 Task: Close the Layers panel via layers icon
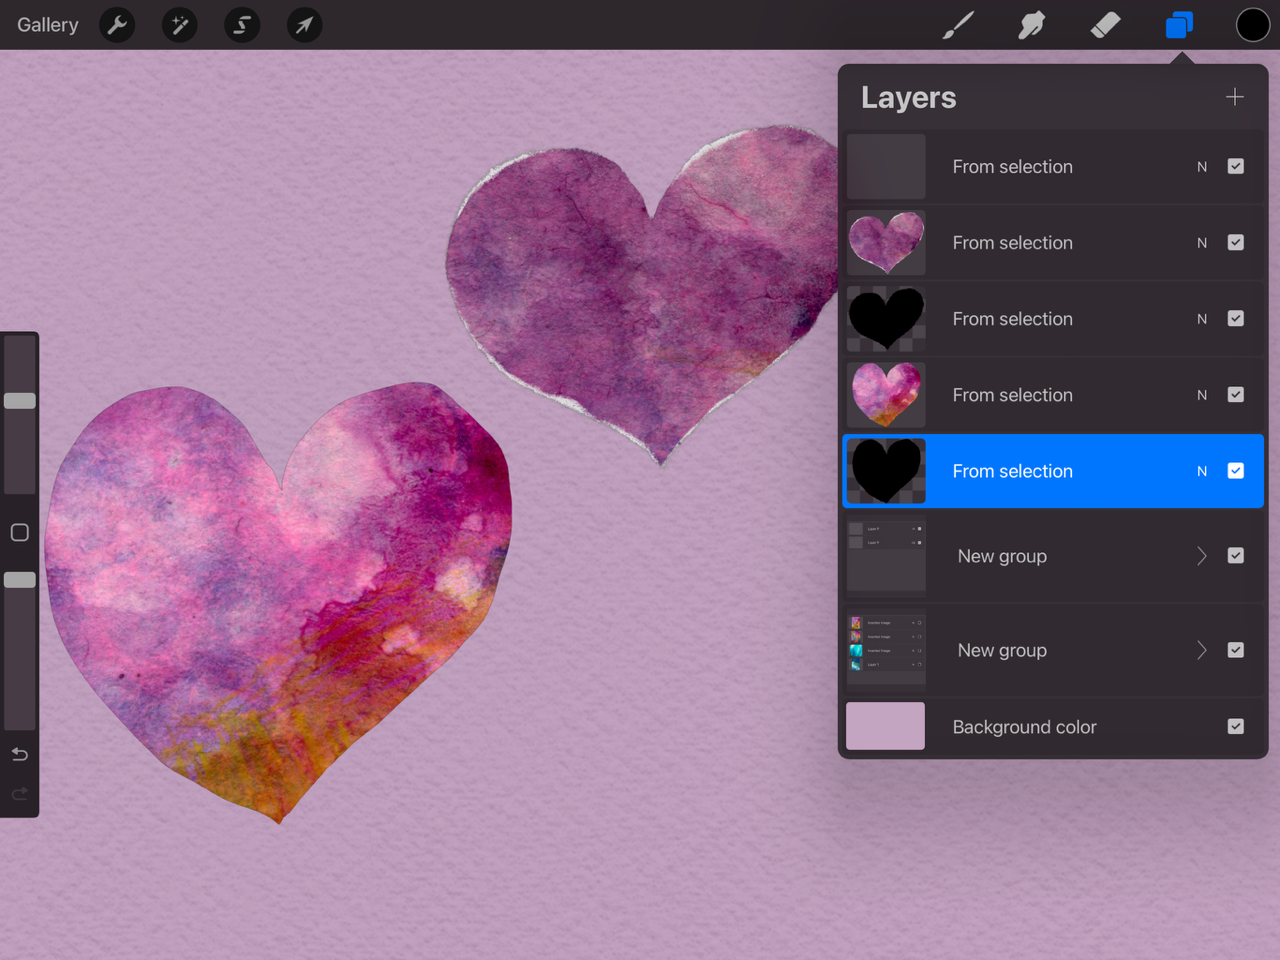pyautogui.click(x=1179, y=25)
